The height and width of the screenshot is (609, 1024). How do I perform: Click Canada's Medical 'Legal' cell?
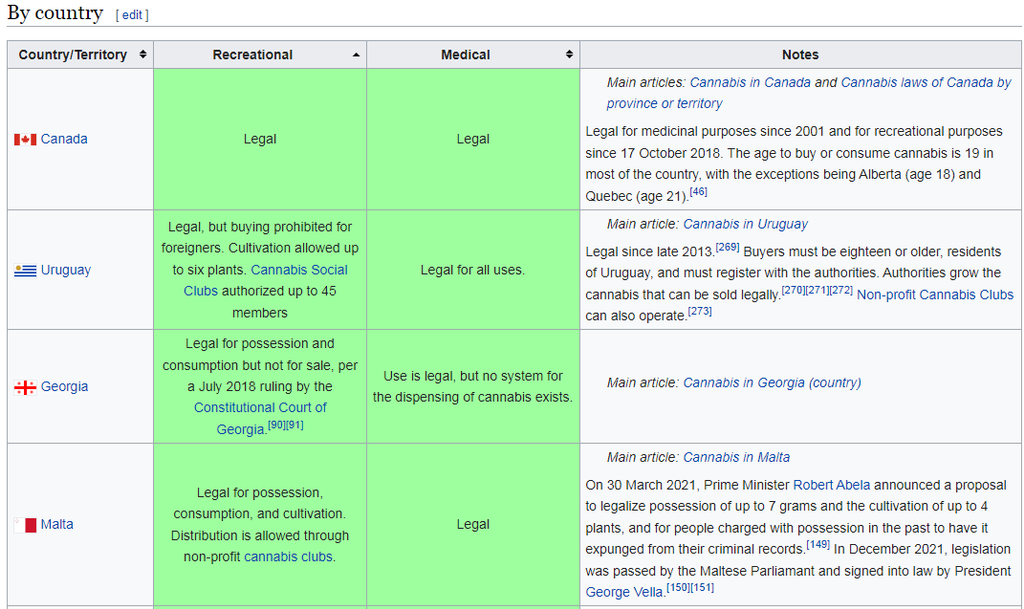[473, 139]
